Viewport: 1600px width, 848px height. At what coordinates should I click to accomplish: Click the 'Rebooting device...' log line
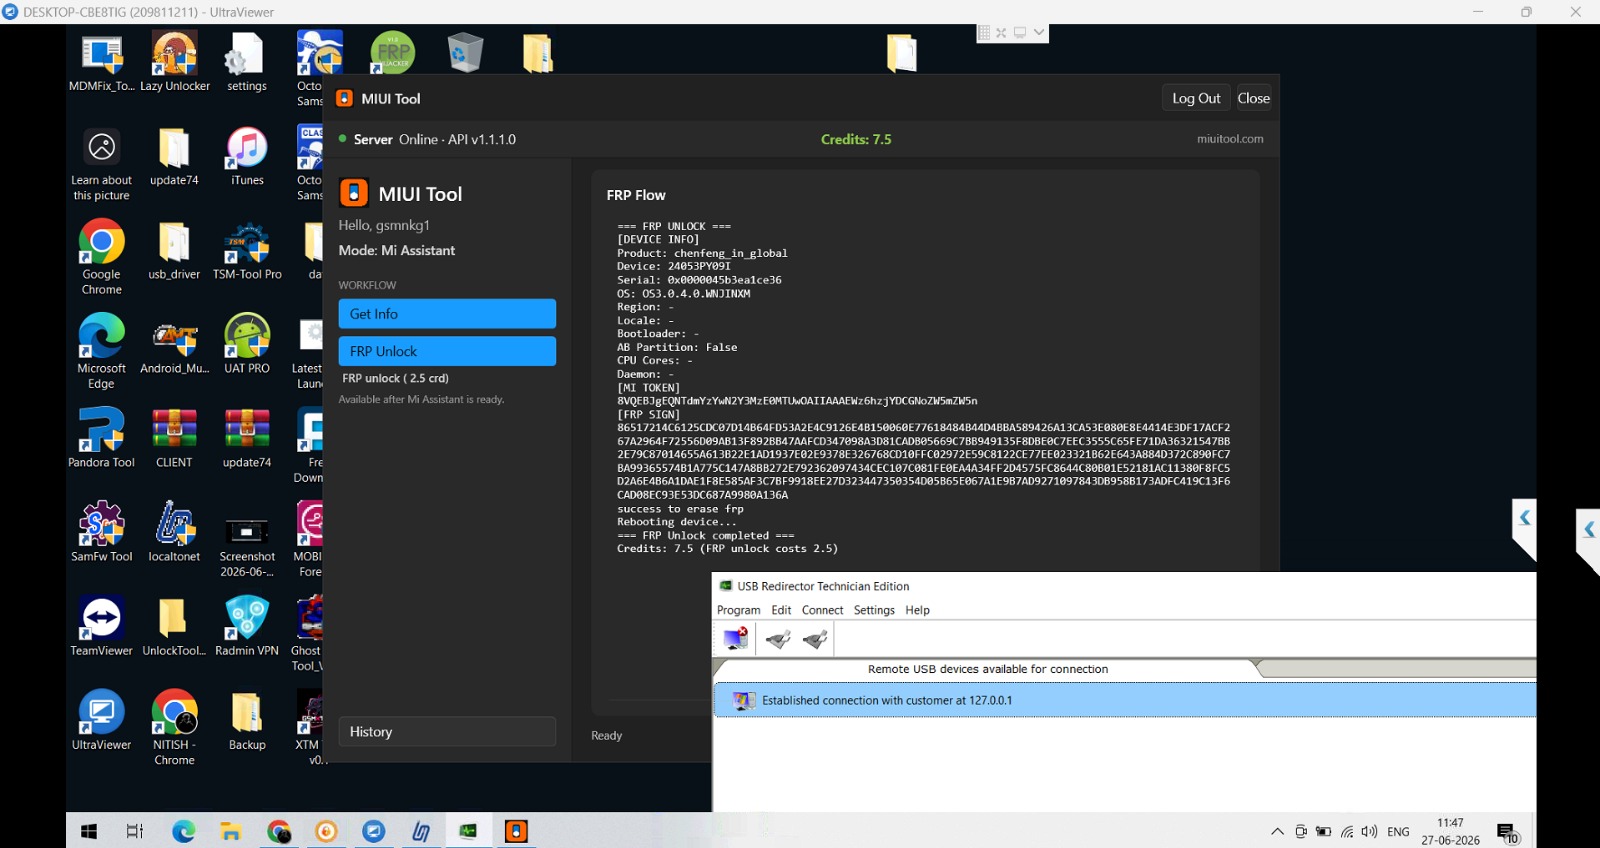677,522
